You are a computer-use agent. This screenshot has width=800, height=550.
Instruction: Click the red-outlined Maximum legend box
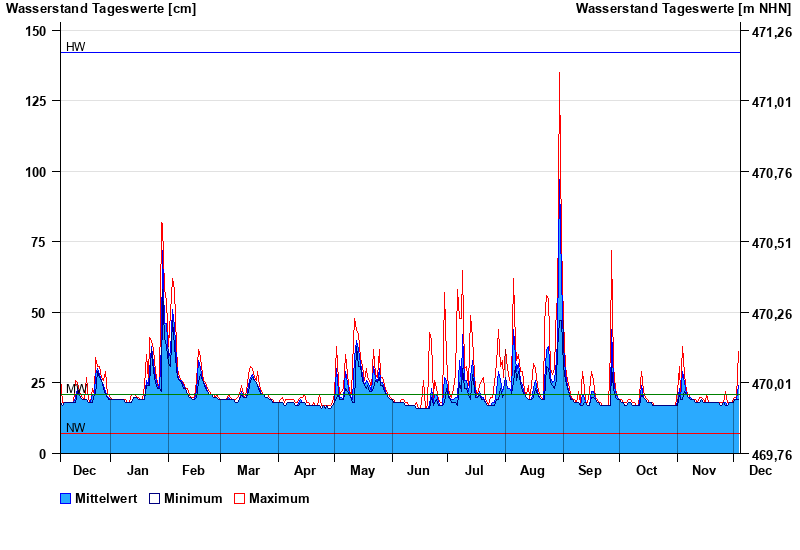tap(239, 498)
